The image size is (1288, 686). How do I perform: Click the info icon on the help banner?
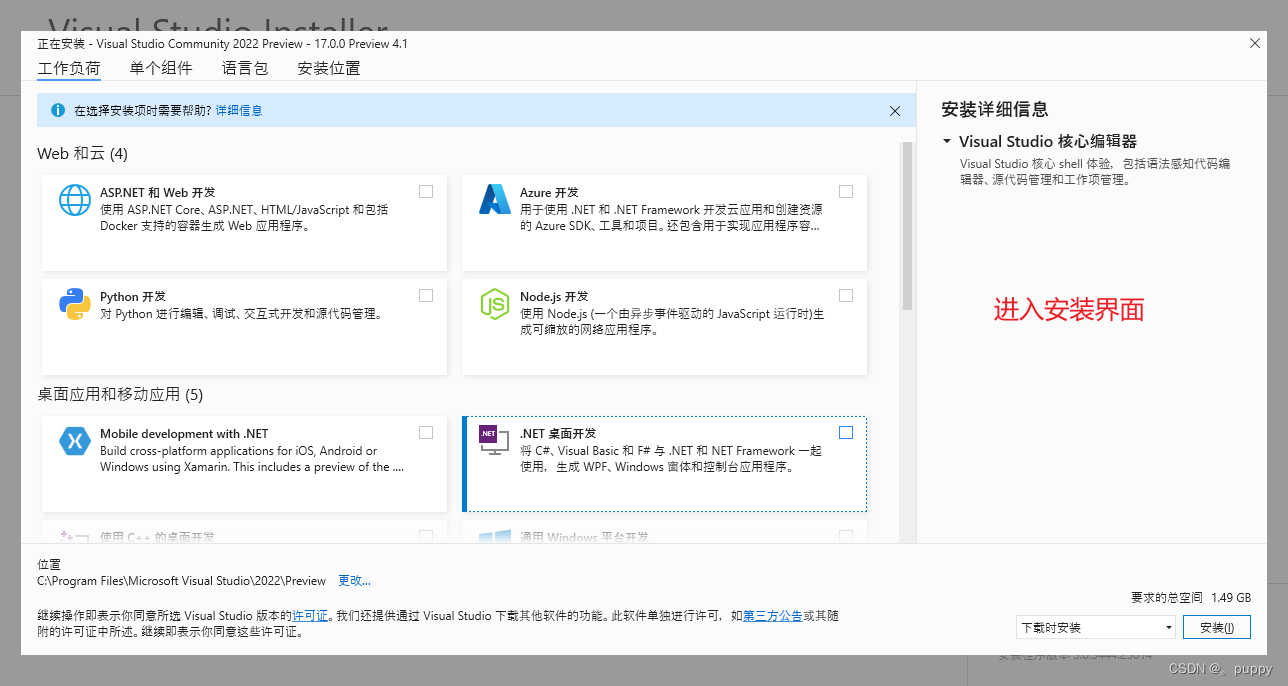[x=57, y=110]
